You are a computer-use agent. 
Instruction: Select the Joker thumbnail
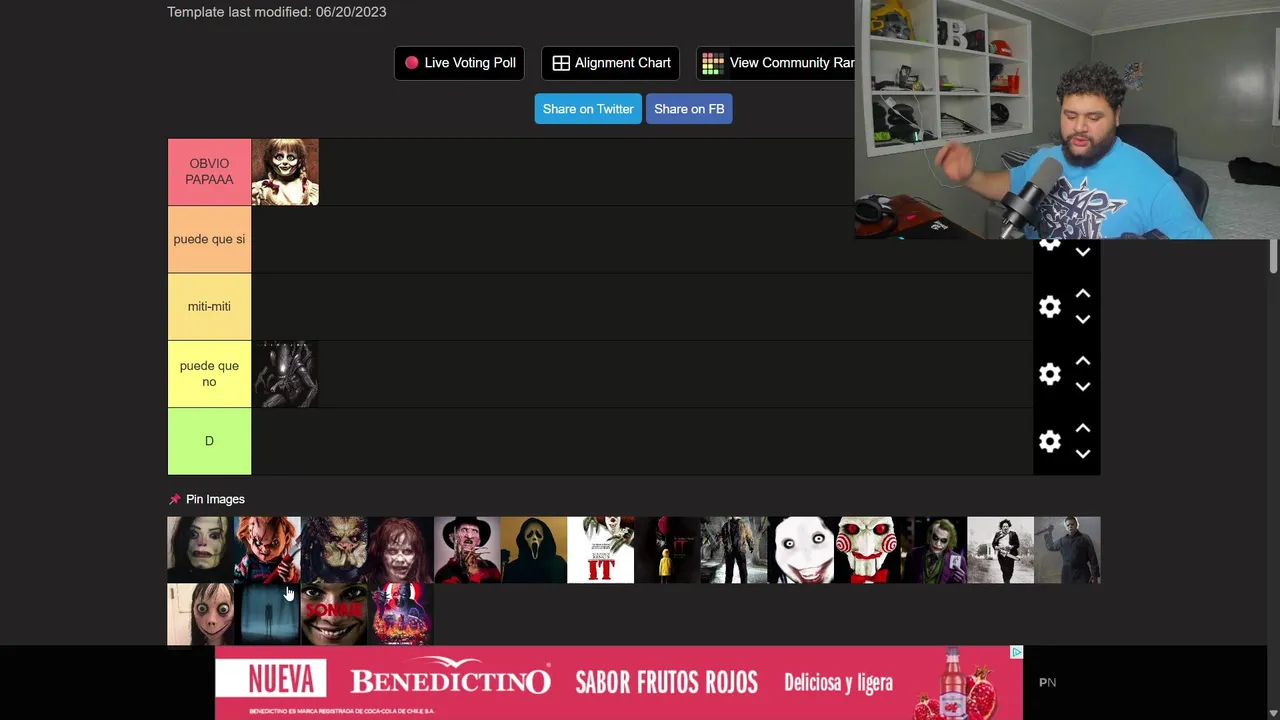(934, 550)
